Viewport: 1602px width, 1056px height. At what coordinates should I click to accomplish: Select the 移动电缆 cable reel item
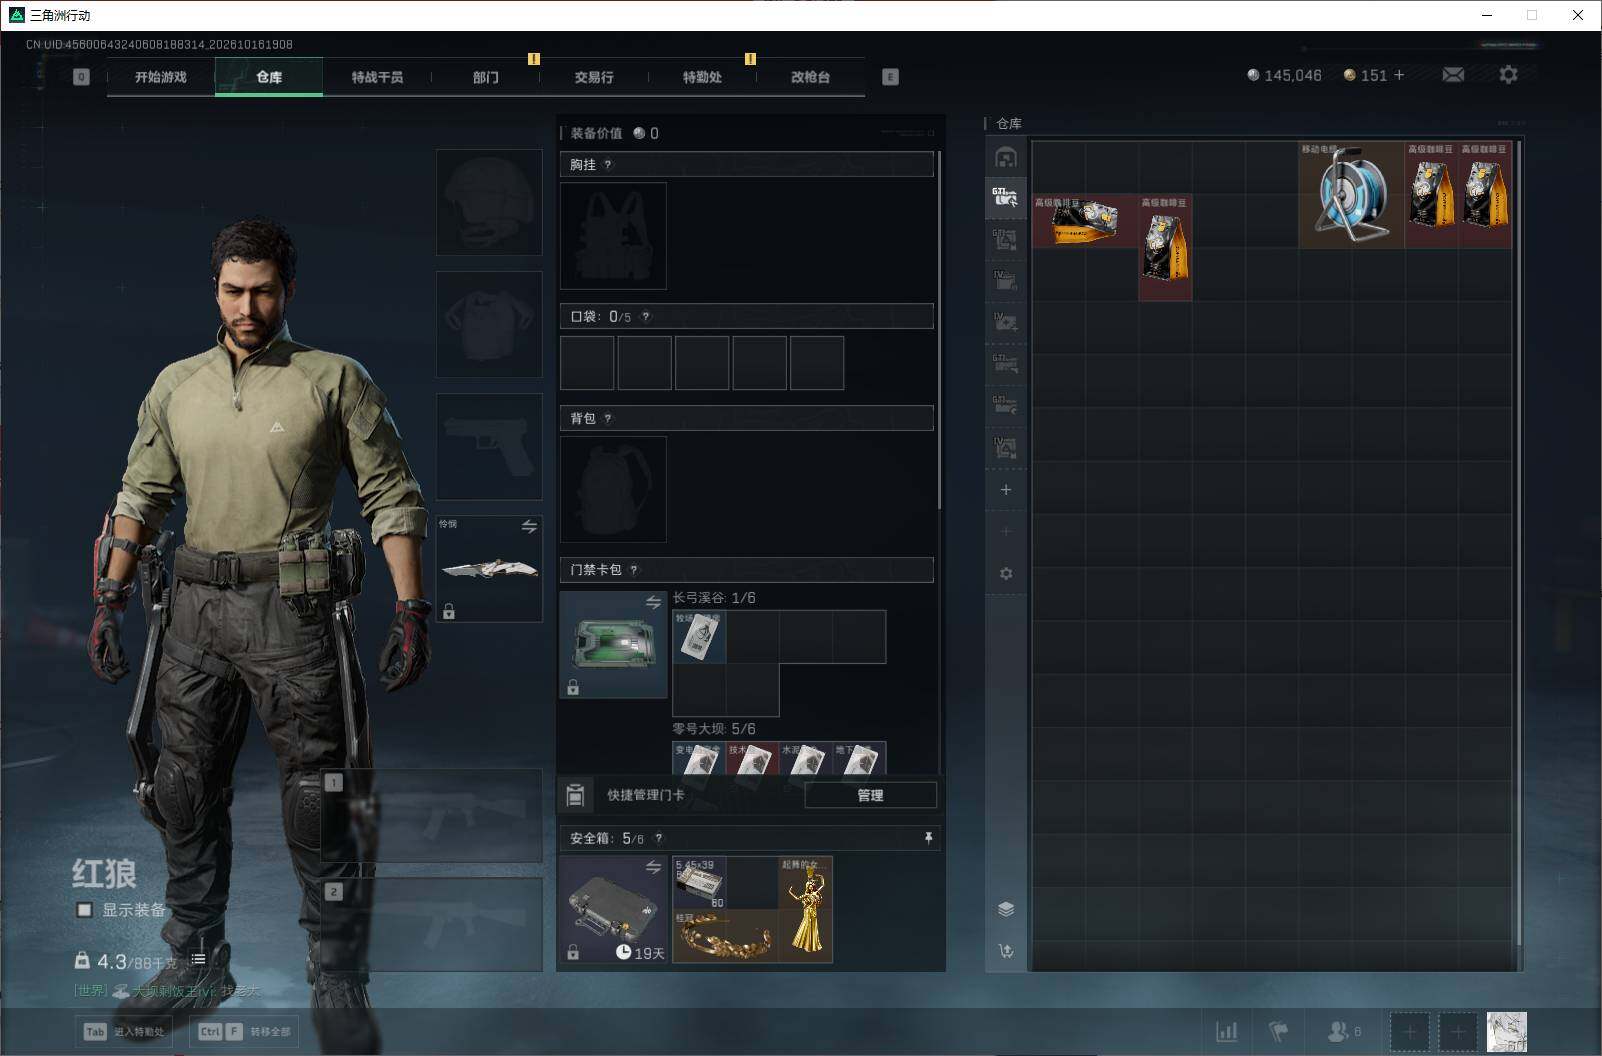pos(1351,195)
